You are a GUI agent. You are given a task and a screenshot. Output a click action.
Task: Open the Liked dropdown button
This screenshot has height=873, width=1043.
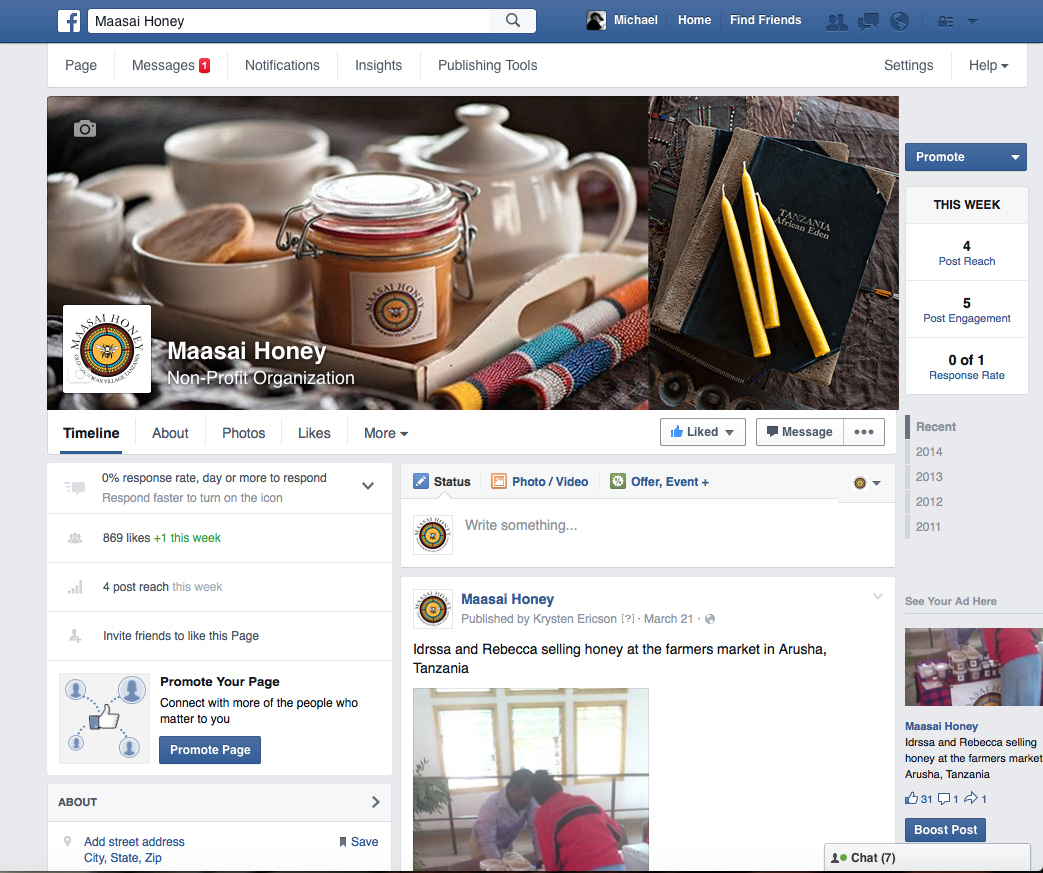702,432
